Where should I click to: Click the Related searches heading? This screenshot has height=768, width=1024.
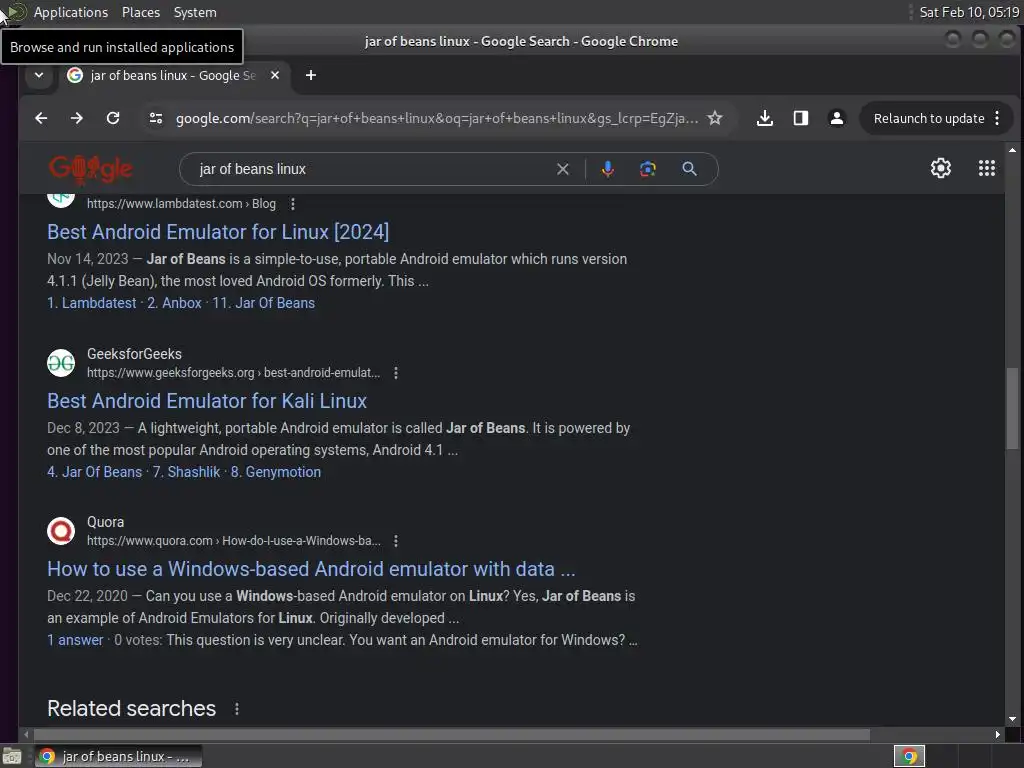pyautogui.click(x=131, y=709)
